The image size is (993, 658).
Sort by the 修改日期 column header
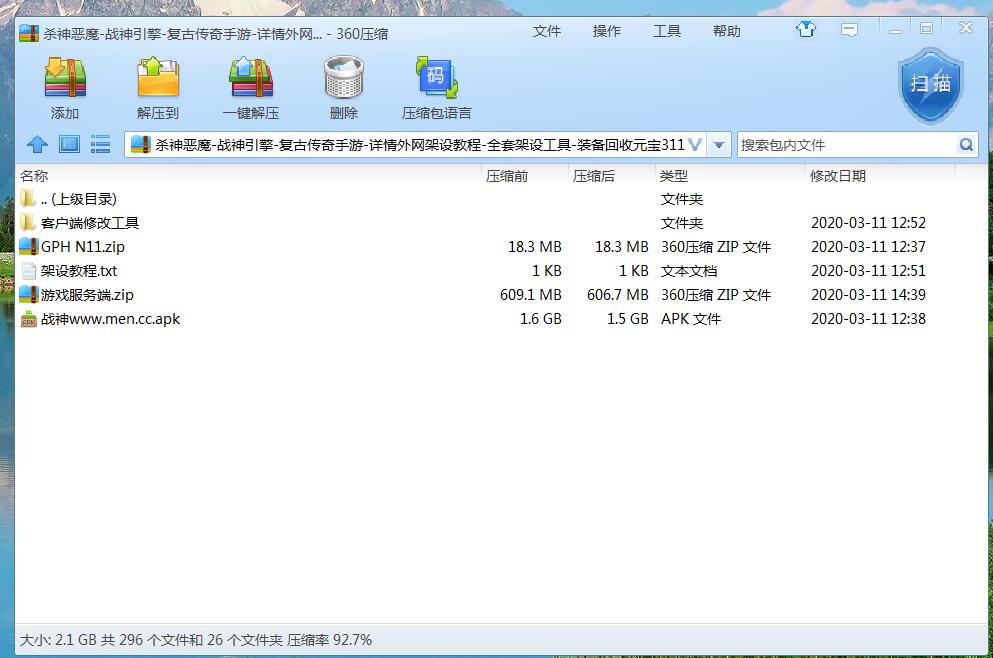[x=837, y=176]
